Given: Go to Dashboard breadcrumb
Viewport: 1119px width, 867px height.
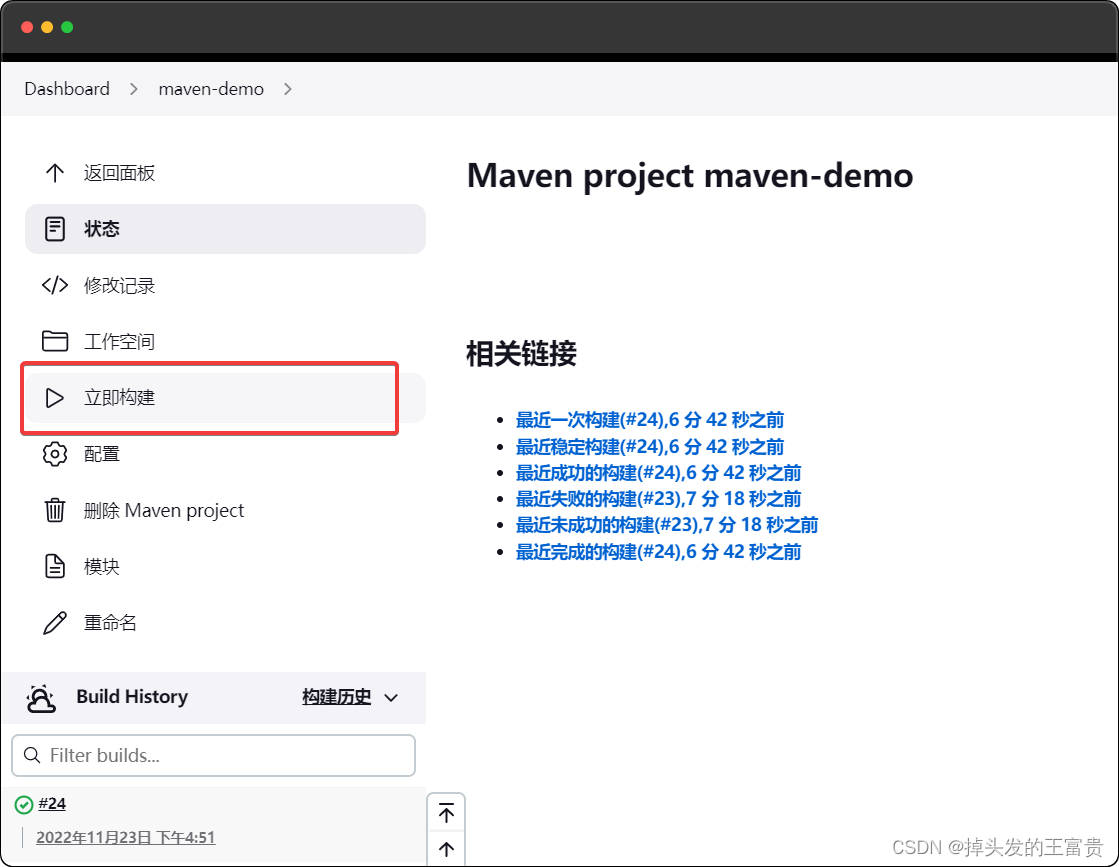Looking at the screenshot, I should pos(67,89).
